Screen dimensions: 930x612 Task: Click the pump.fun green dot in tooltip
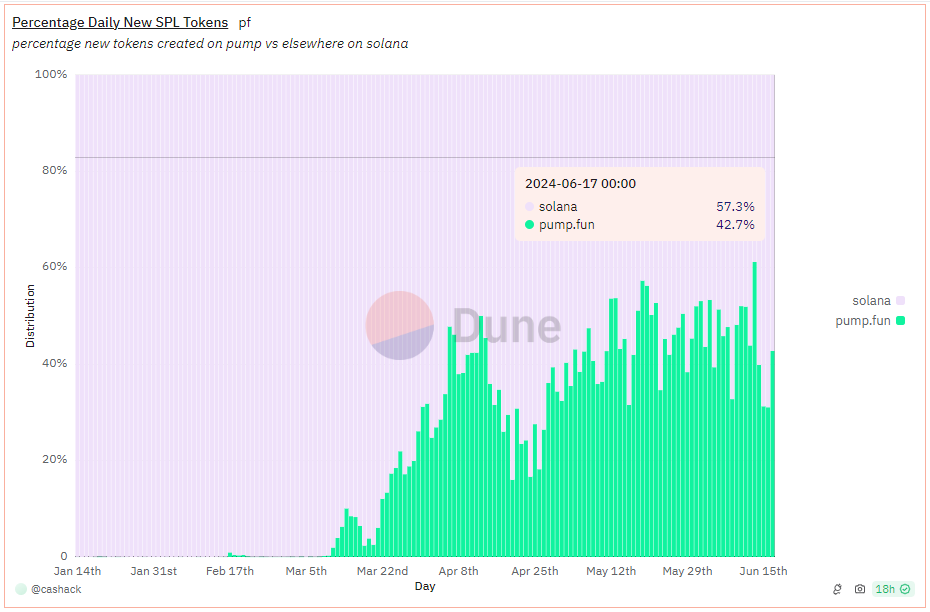530,225
